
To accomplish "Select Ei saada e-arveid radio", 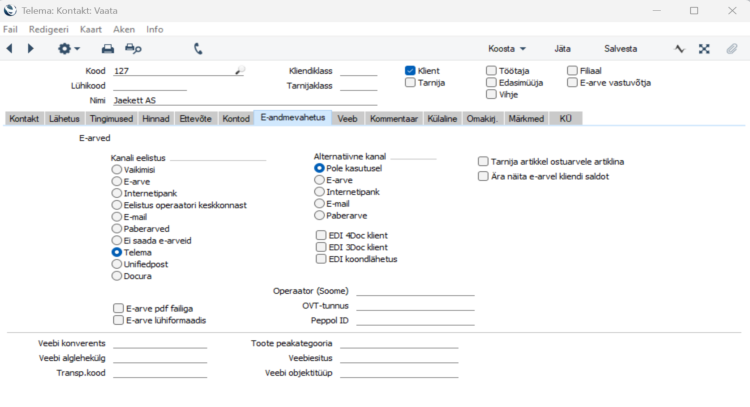I will [x=116, y=240].
